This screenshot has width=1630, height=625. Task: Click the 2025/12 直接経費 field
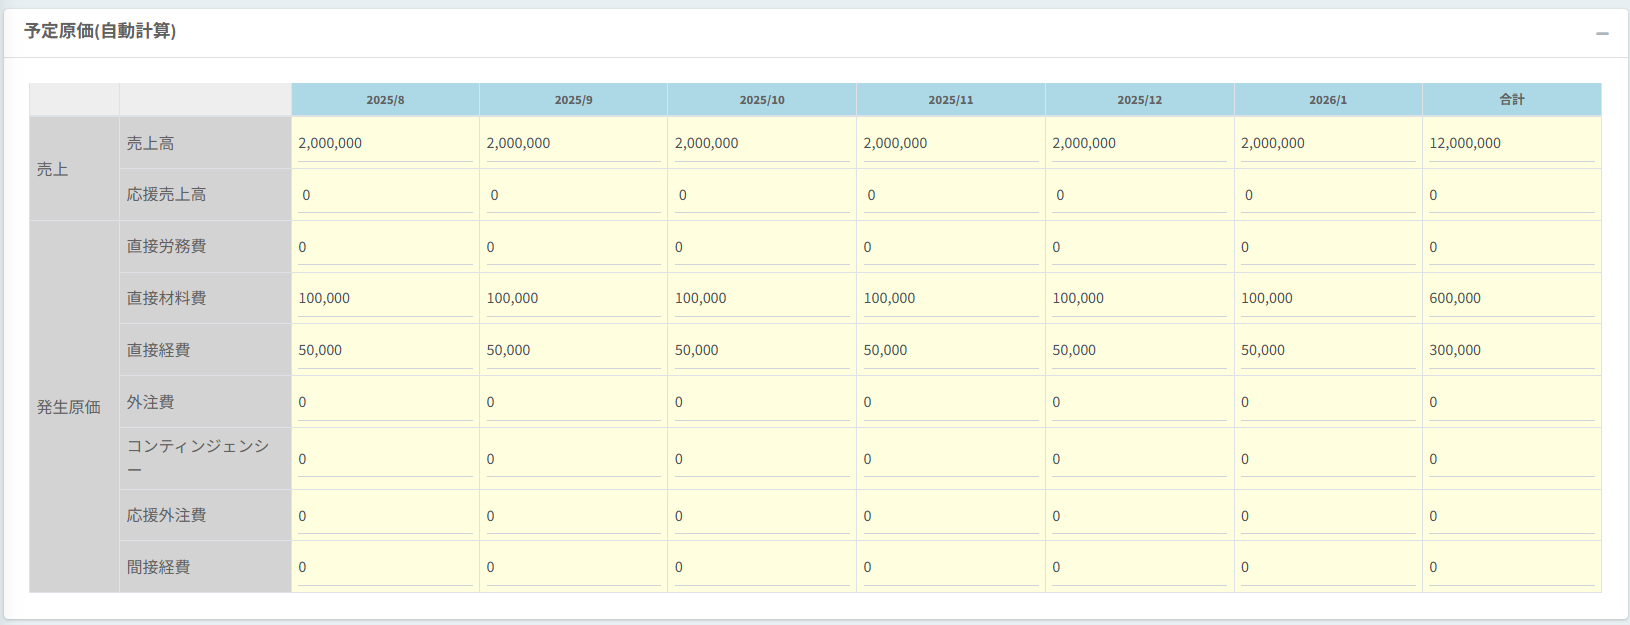pyautogui.click(x=1138, y=351)
